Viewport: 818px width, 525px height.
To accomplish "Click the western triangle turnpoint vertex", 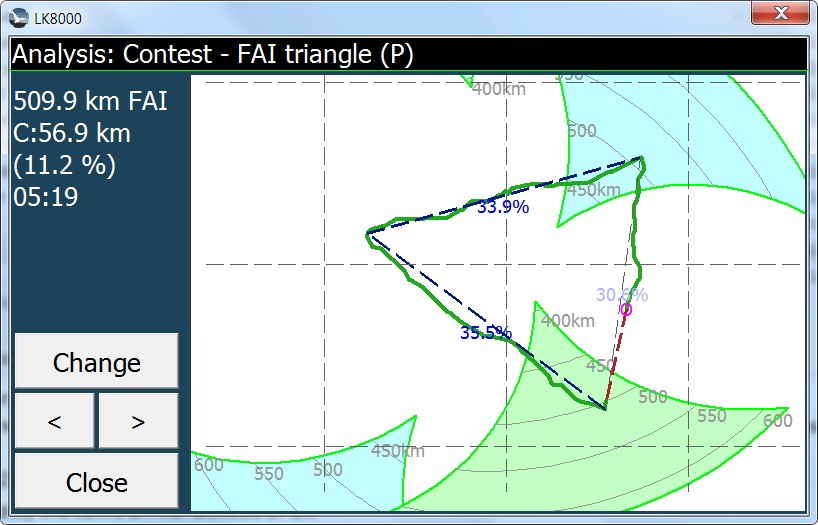I will point(367,233).
